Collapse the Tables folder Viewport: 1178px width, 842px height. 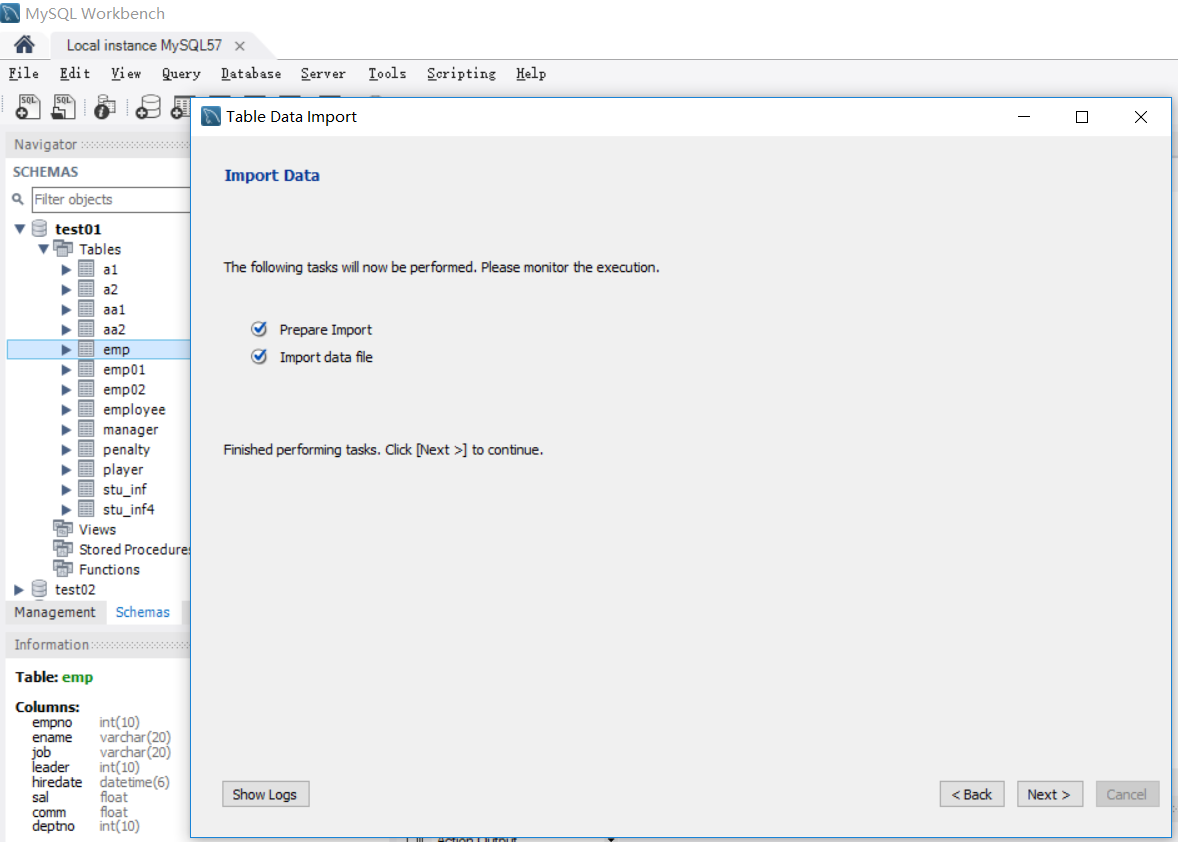tap(44, 249)
